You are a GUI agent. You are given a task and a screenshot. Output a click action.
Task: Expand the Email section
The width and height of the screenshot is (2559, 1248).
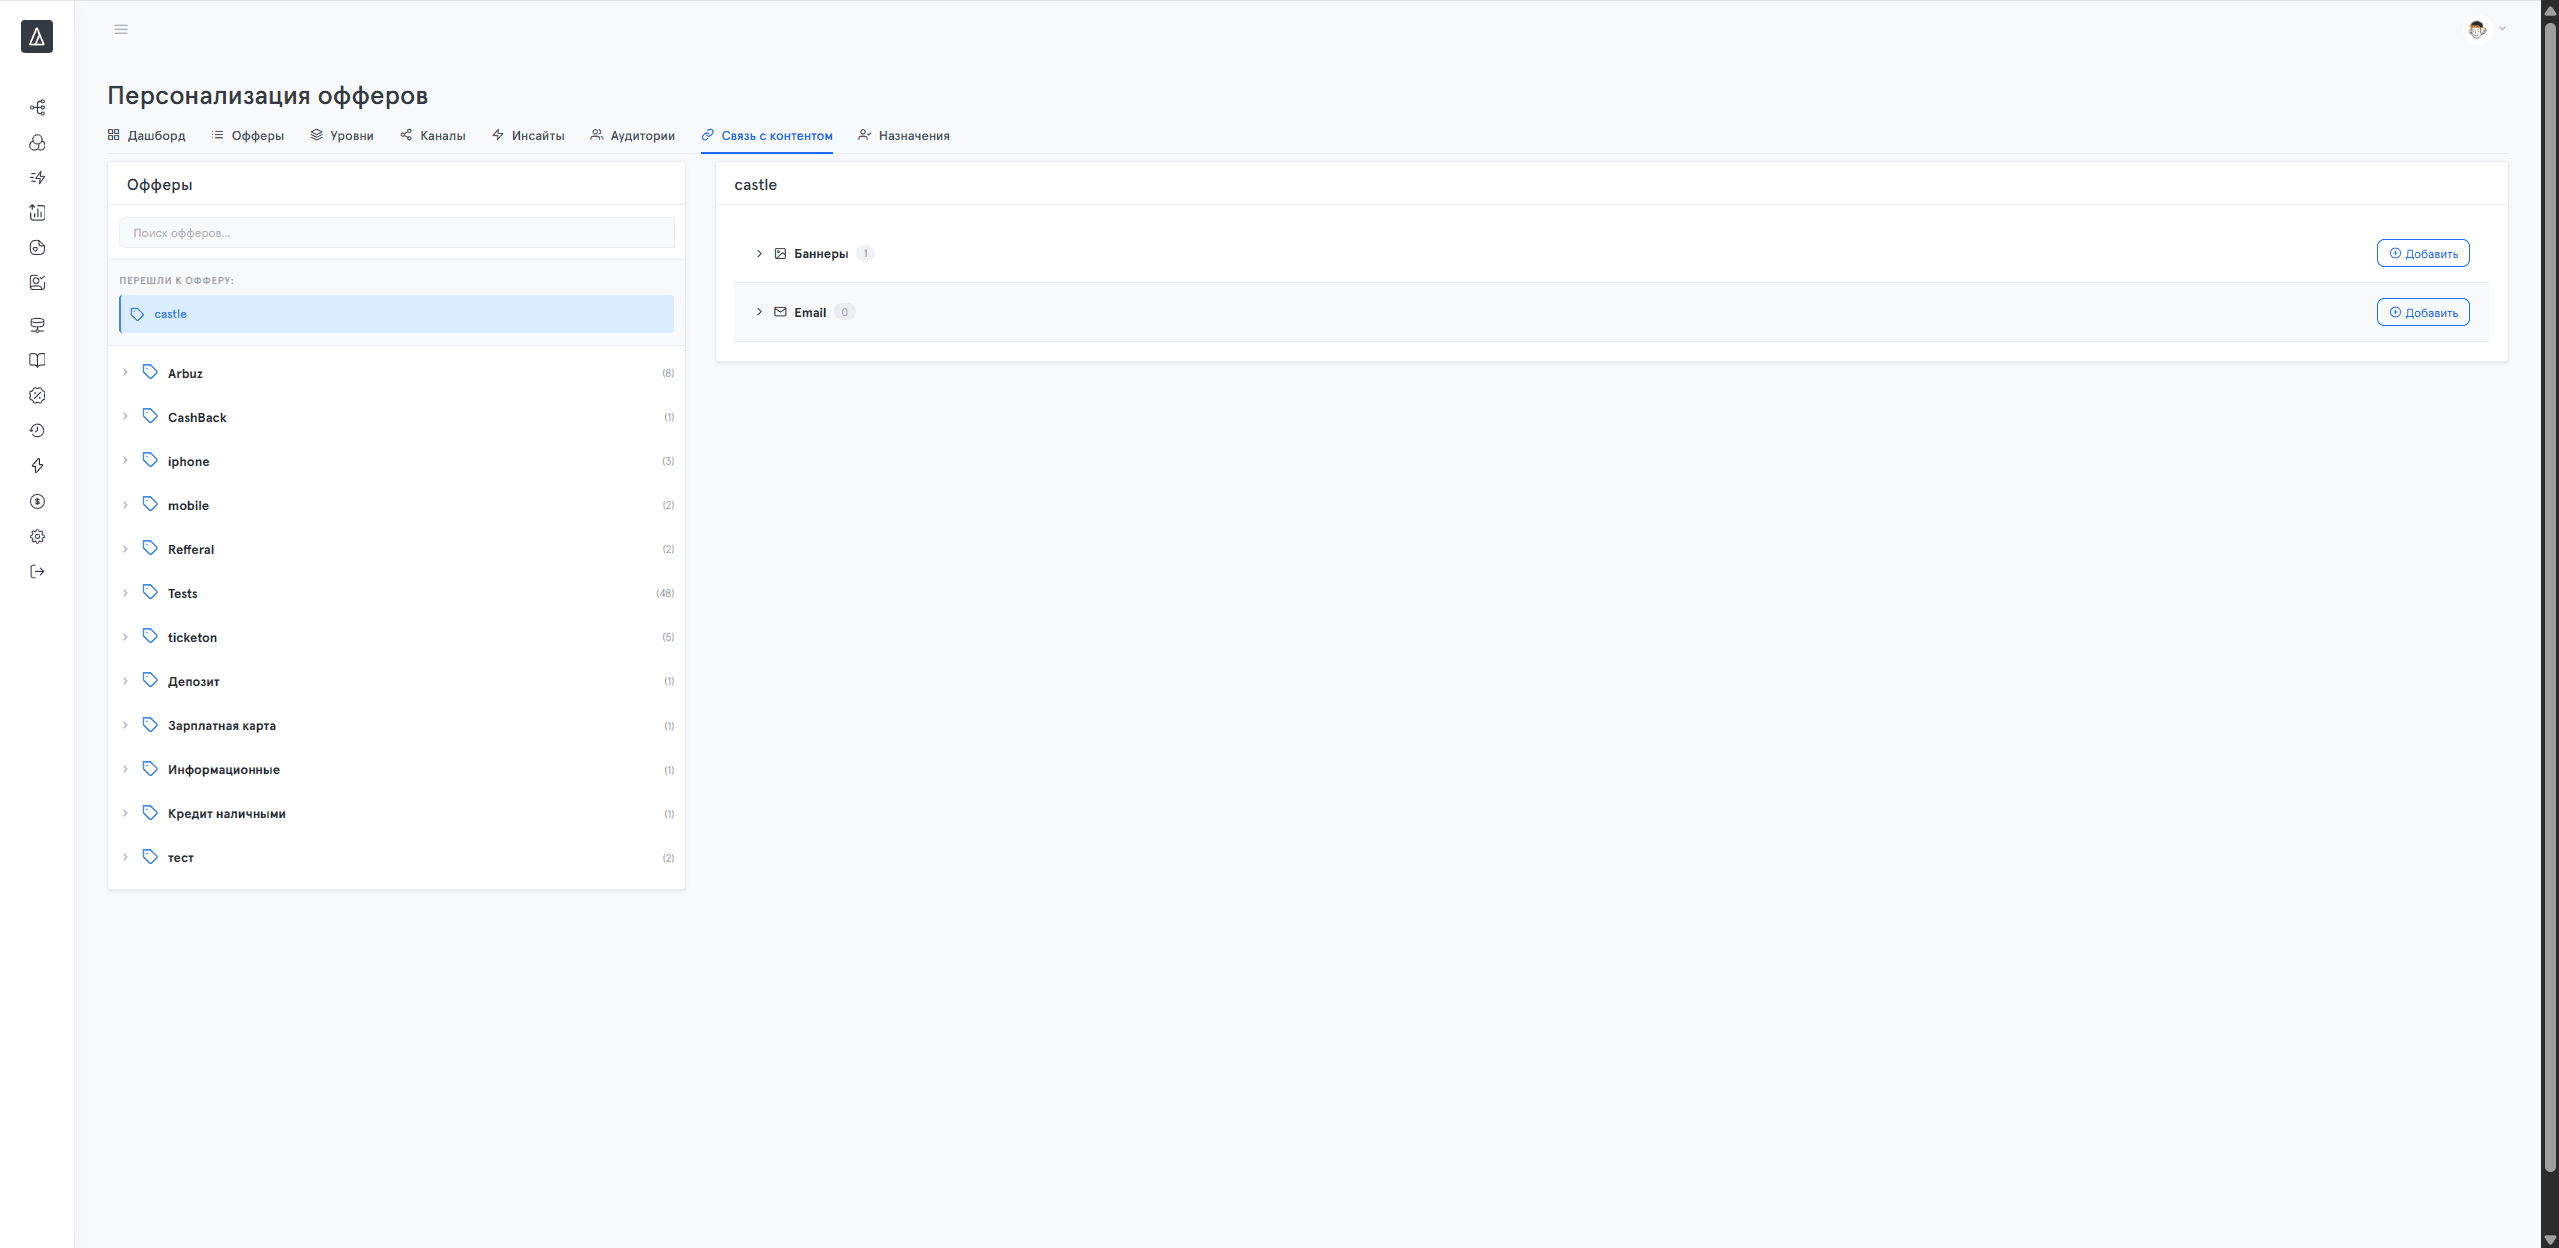coord(759,312)
